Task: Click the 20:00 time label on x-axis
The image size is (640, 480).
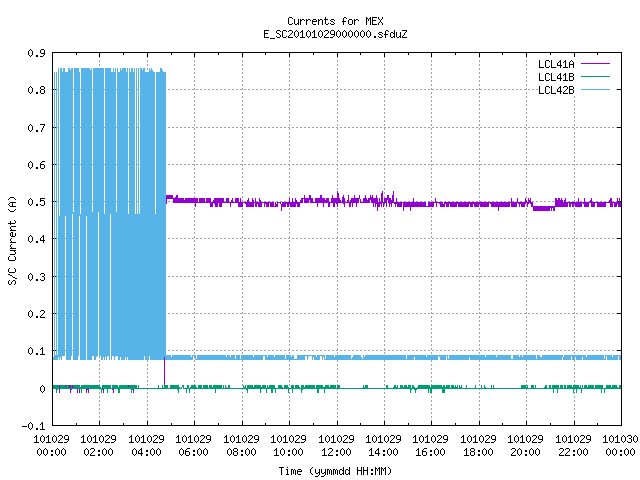Action: click(525, 452)
